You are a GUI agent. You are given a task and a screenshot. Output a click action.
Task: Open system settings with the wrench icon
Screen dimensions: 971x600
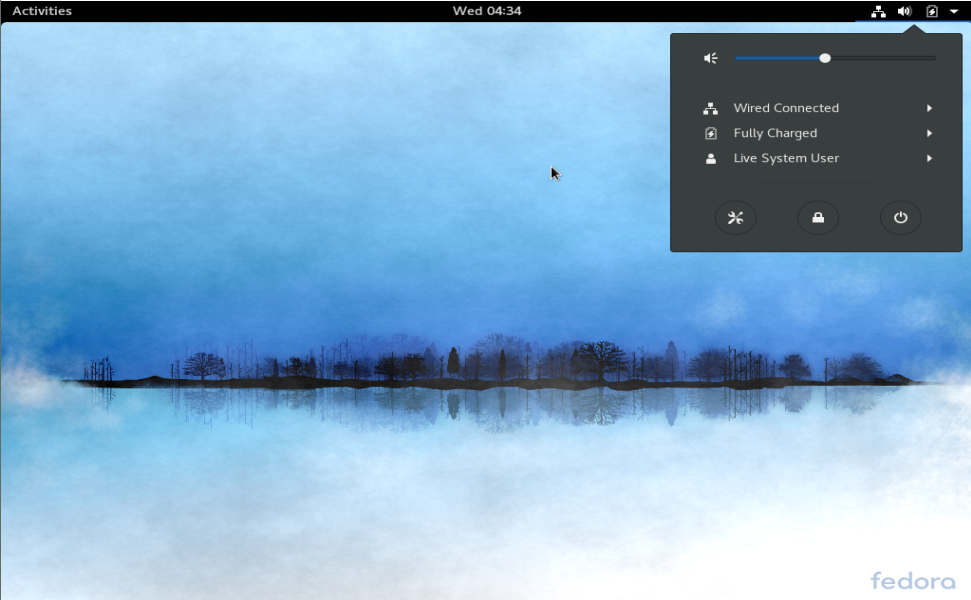[x=736, y=218]
